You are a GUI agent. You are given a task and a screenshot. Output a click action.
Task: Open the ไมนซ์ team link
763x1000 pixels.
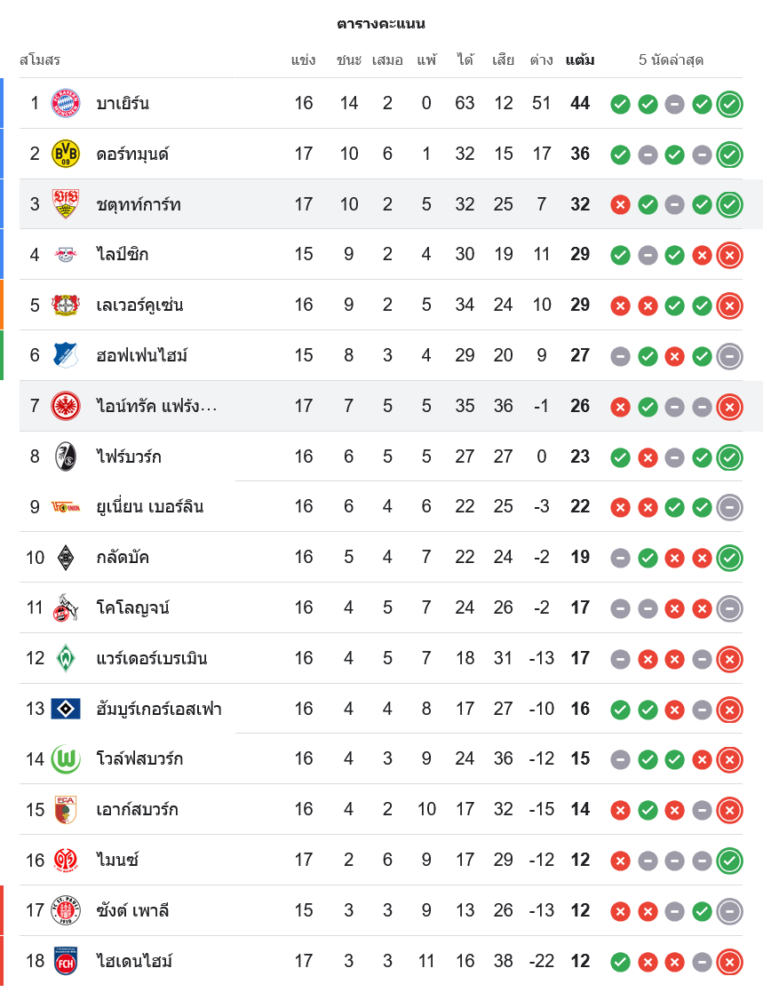click(x=117, y=860)
